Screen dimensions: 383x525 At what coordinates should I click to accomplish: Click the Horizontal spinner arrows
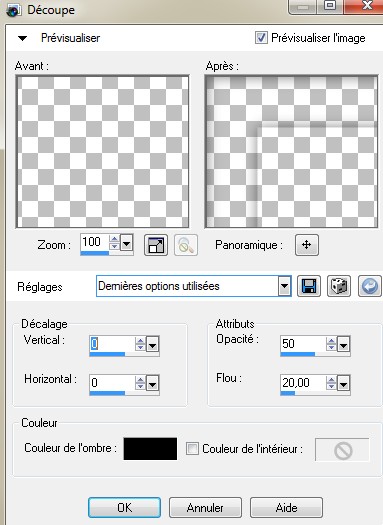tap(140, 383)
